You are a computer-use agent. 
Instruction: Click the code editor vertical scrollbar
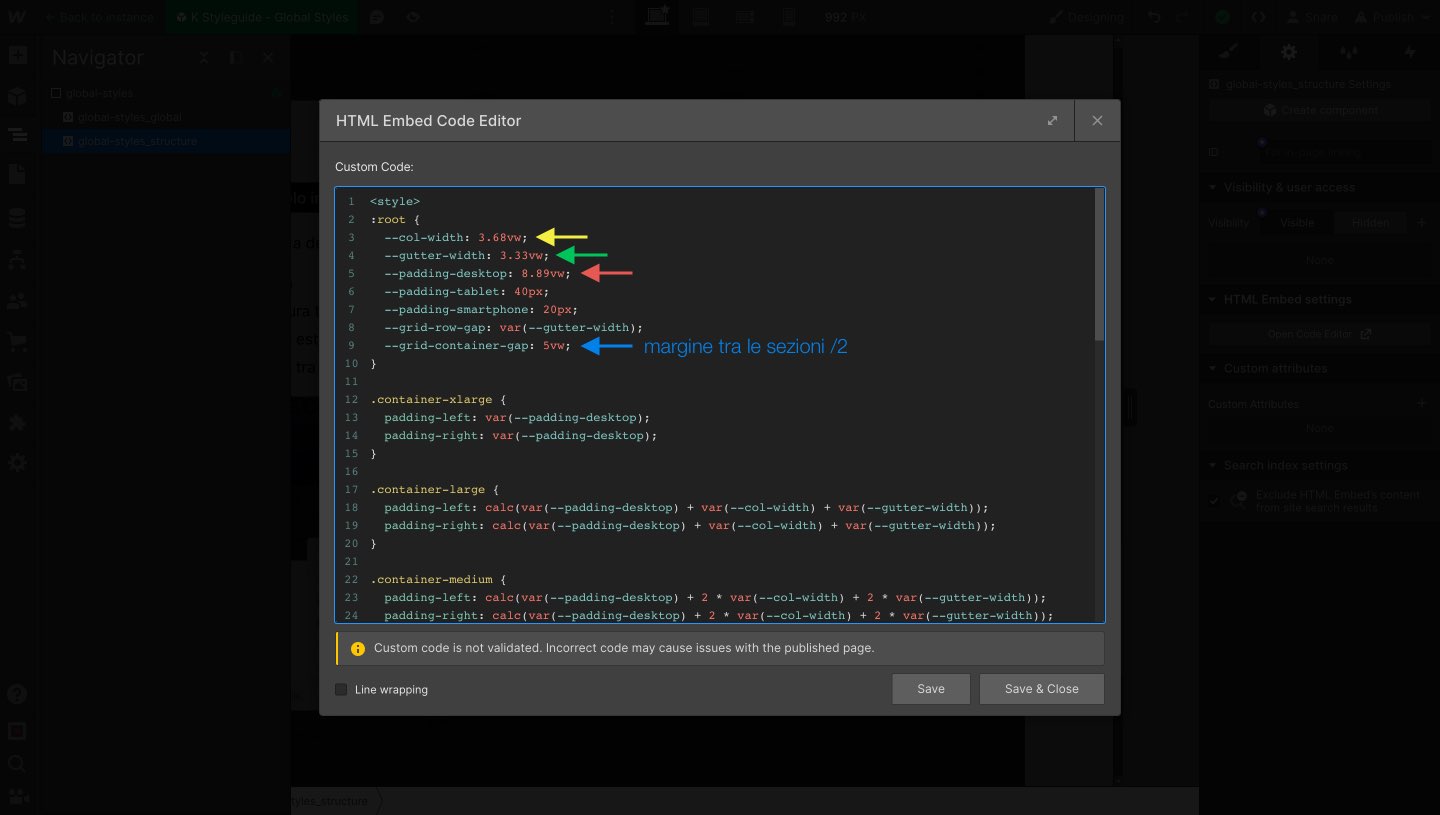pos(1099,265)
